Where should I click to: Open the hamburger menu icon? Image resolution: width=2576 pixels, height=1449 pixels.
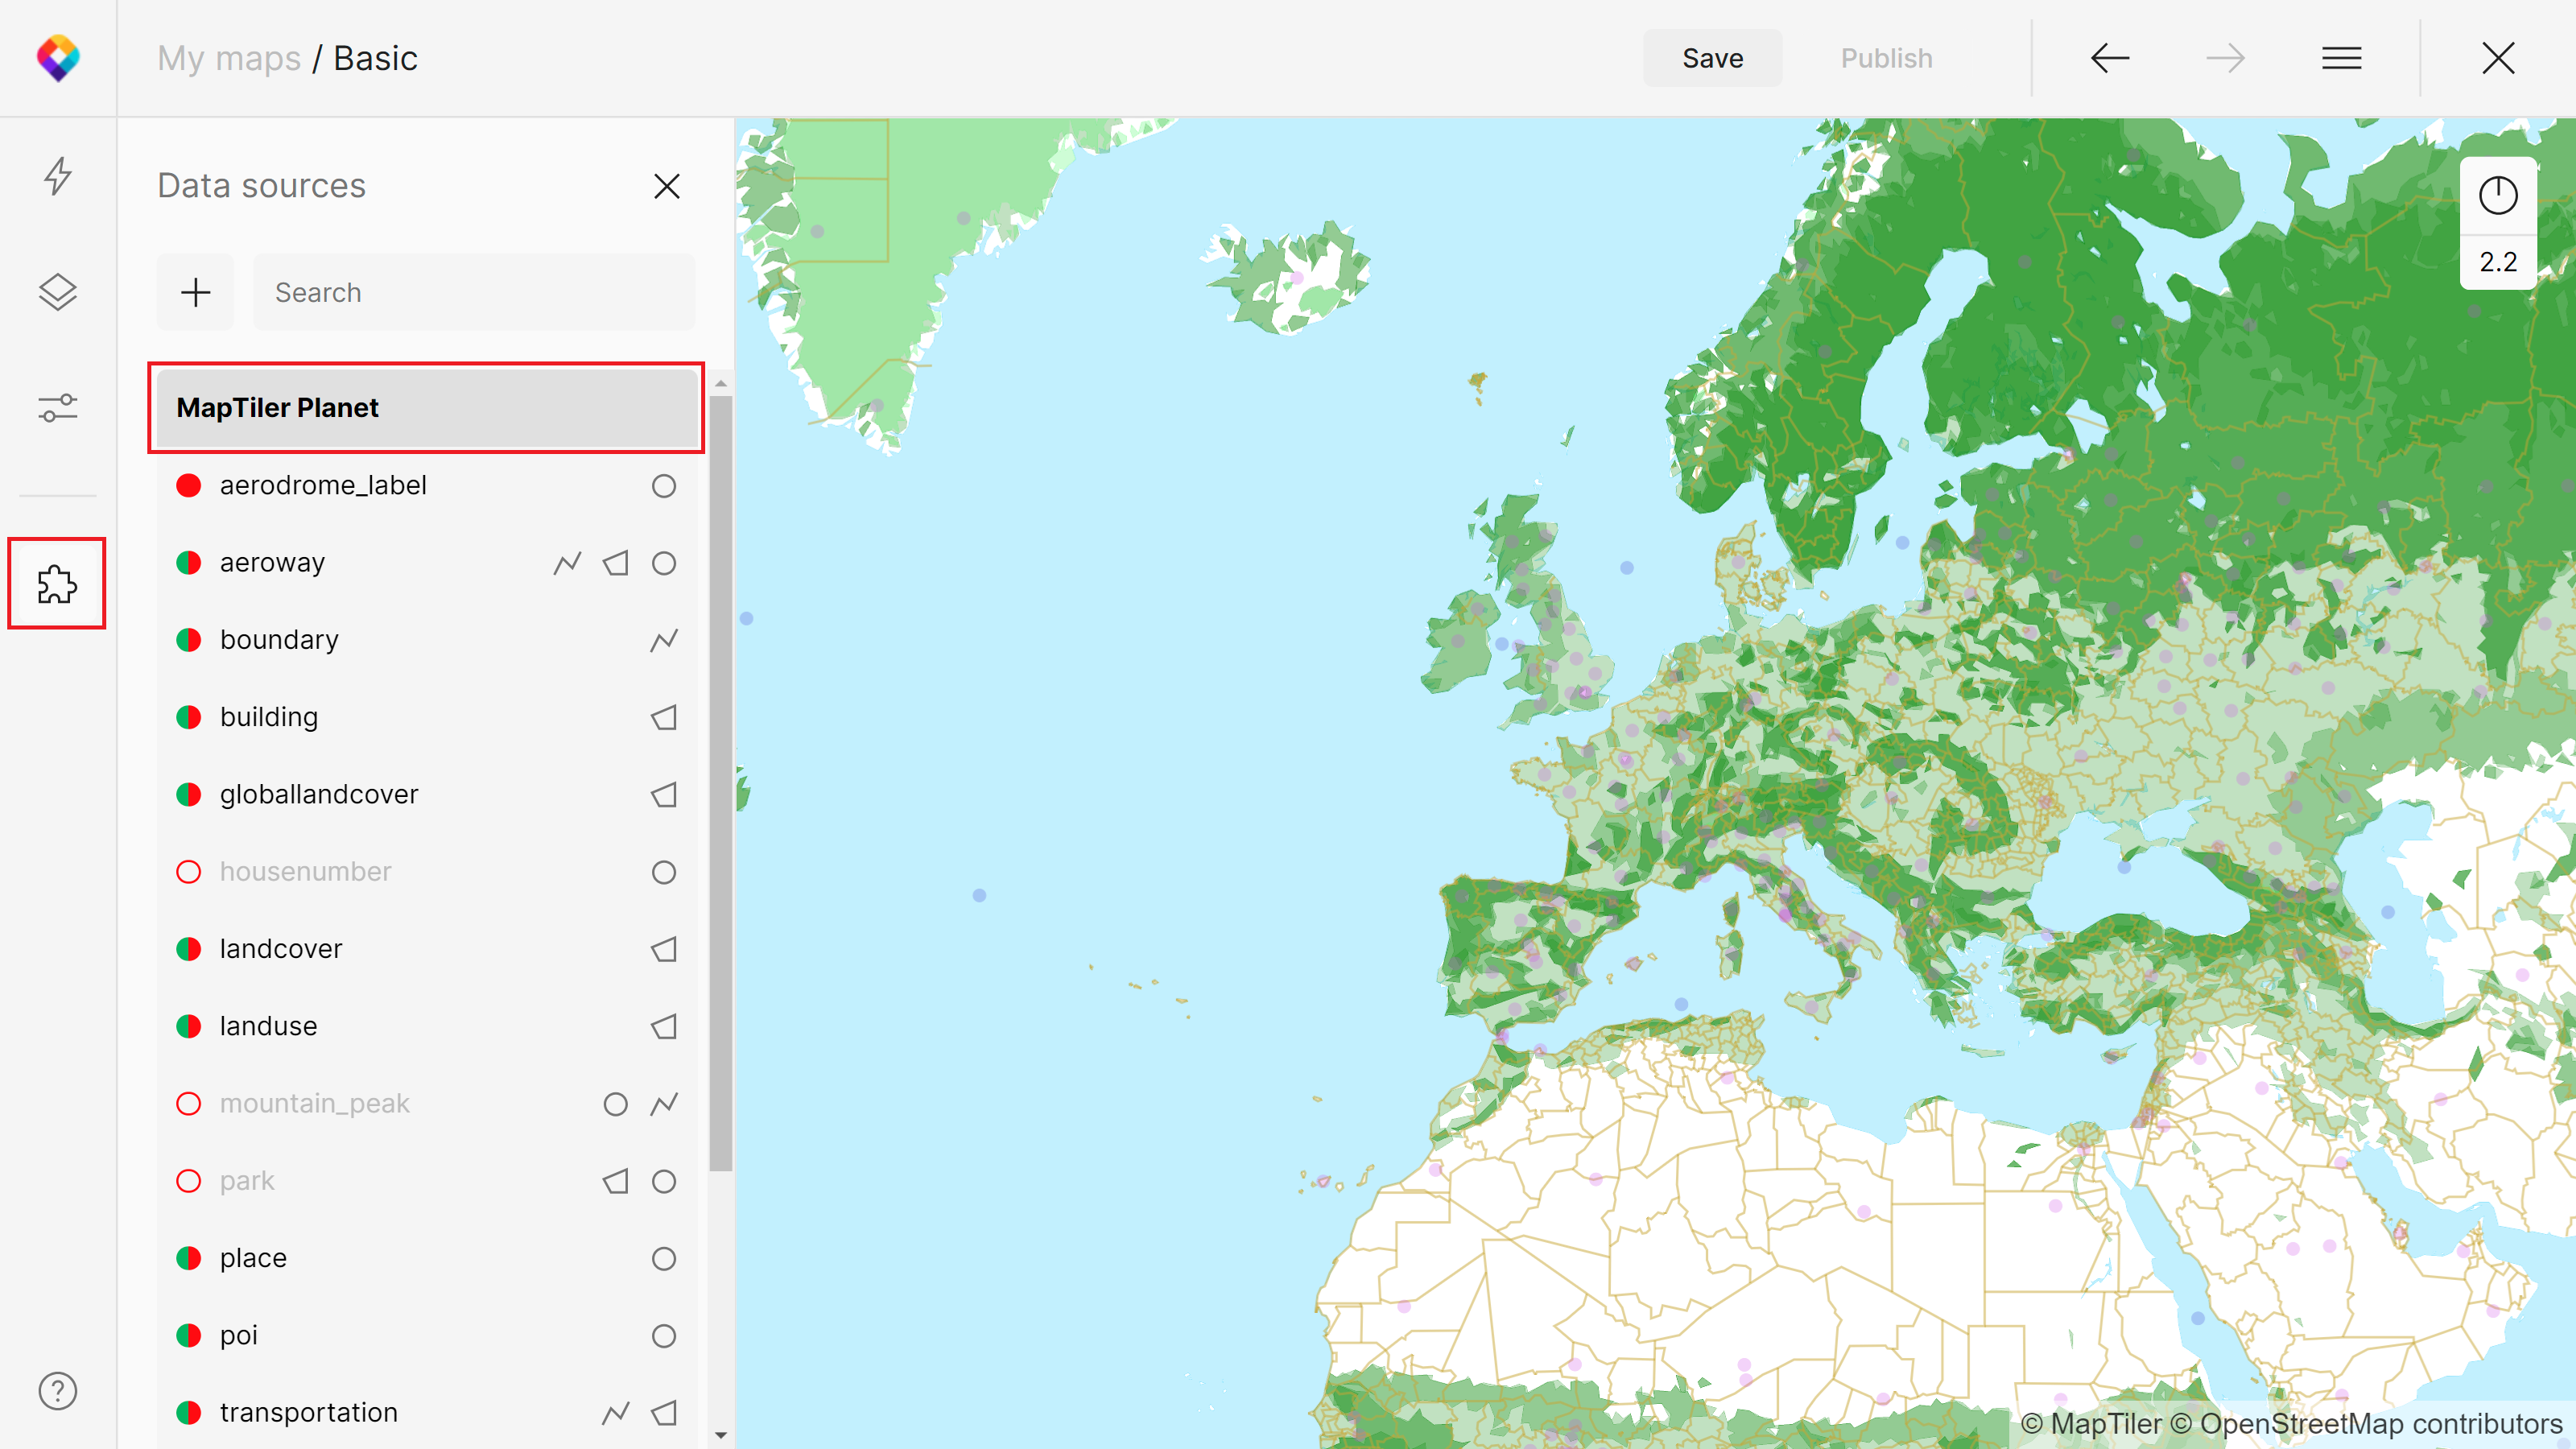2341,58
